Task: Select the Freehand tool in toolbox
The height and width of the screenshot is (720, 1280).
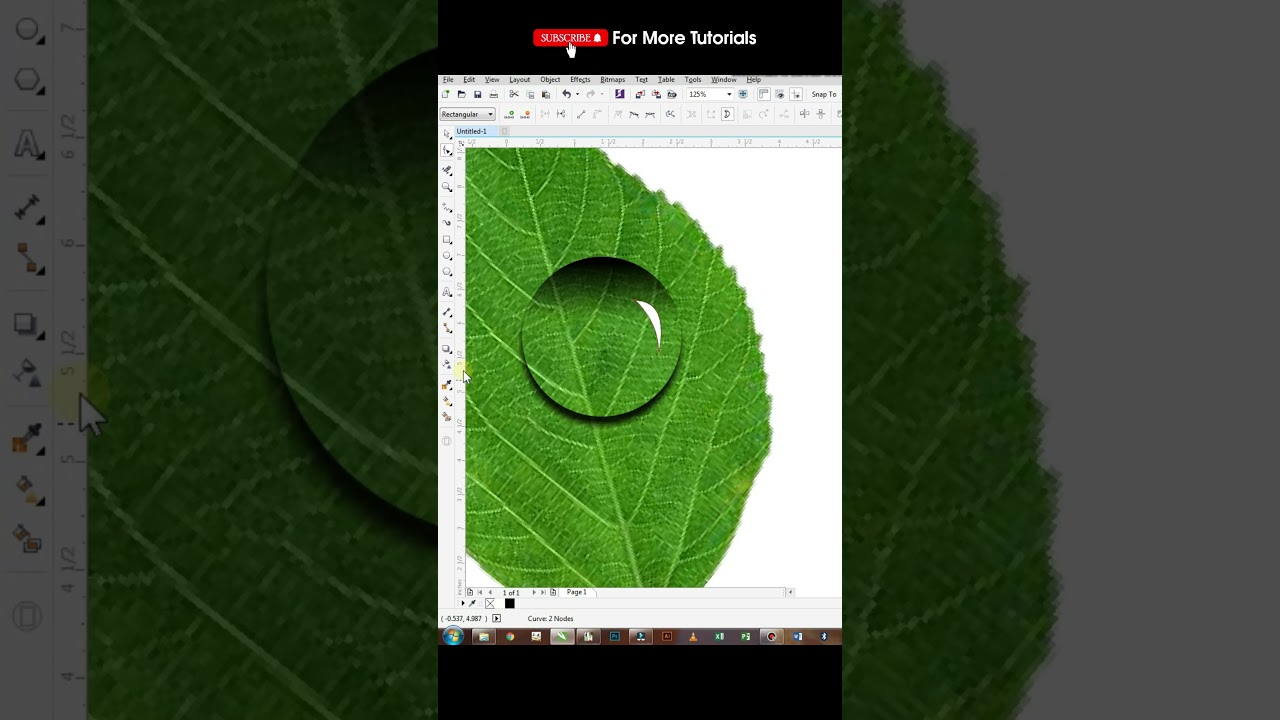Action: (x=447, y=206)
